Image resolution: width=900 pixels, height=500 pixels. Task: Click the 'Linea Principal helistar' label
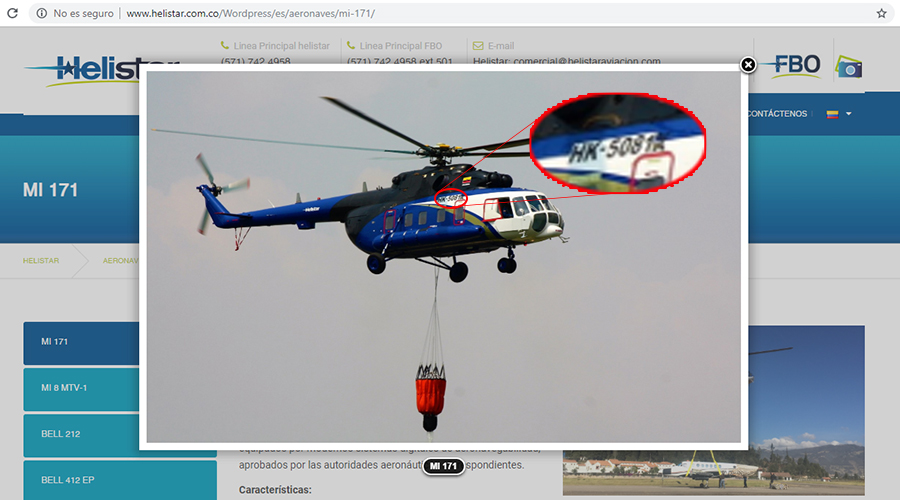pos(281,46)
